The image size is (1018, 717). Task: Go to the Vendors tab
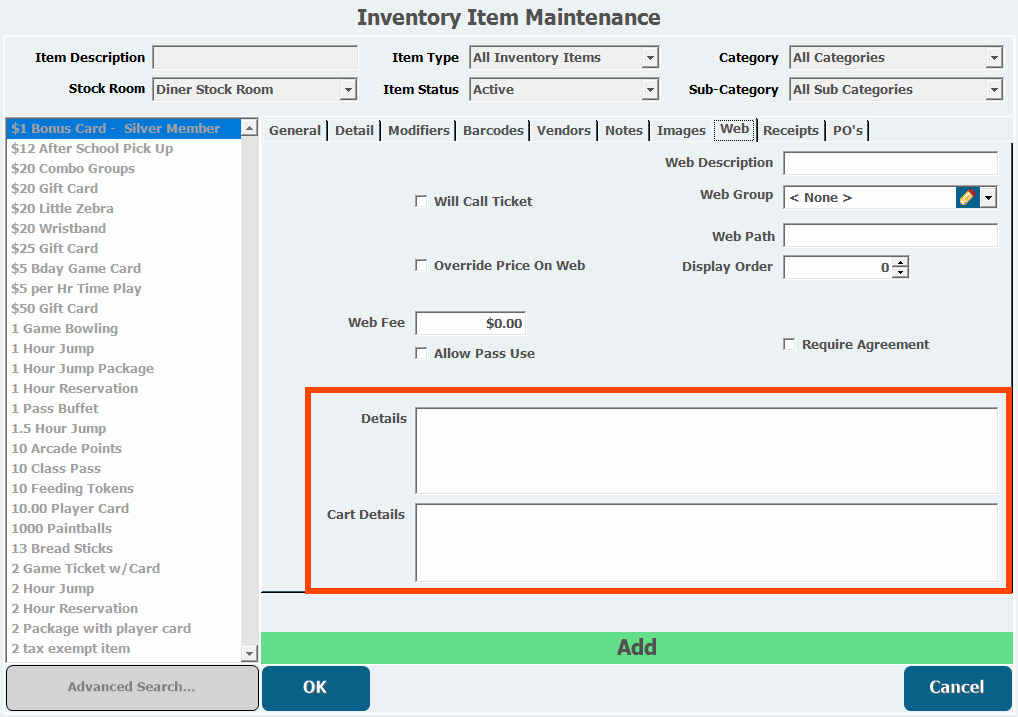(x=563, y=131)
